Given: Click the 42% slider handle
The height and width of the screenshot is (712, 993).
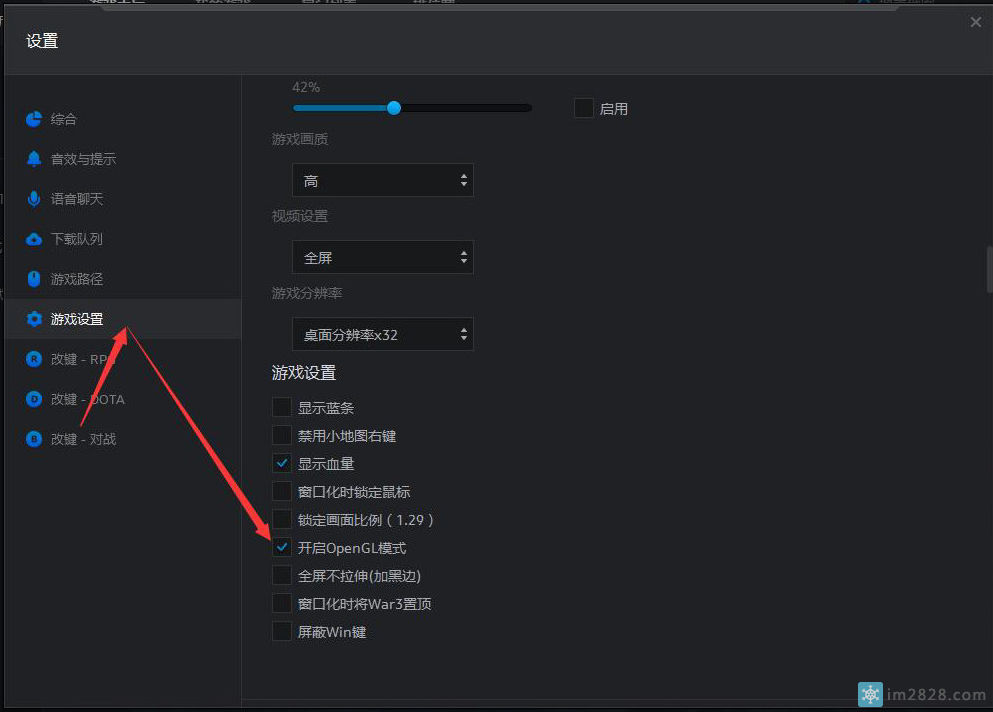Looking at the screenshot, I should tap(394, 108).
